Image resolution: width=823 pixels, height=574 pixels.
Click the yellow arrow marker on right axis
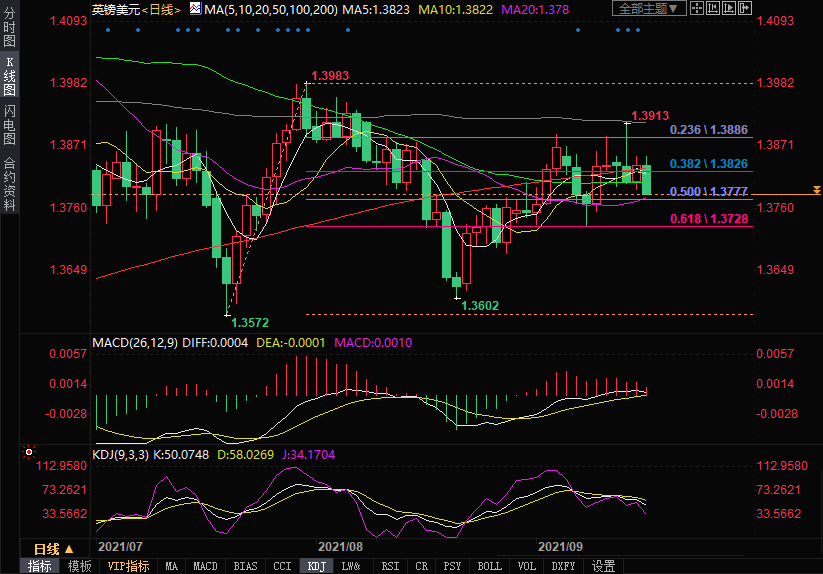tap(817, 190)
